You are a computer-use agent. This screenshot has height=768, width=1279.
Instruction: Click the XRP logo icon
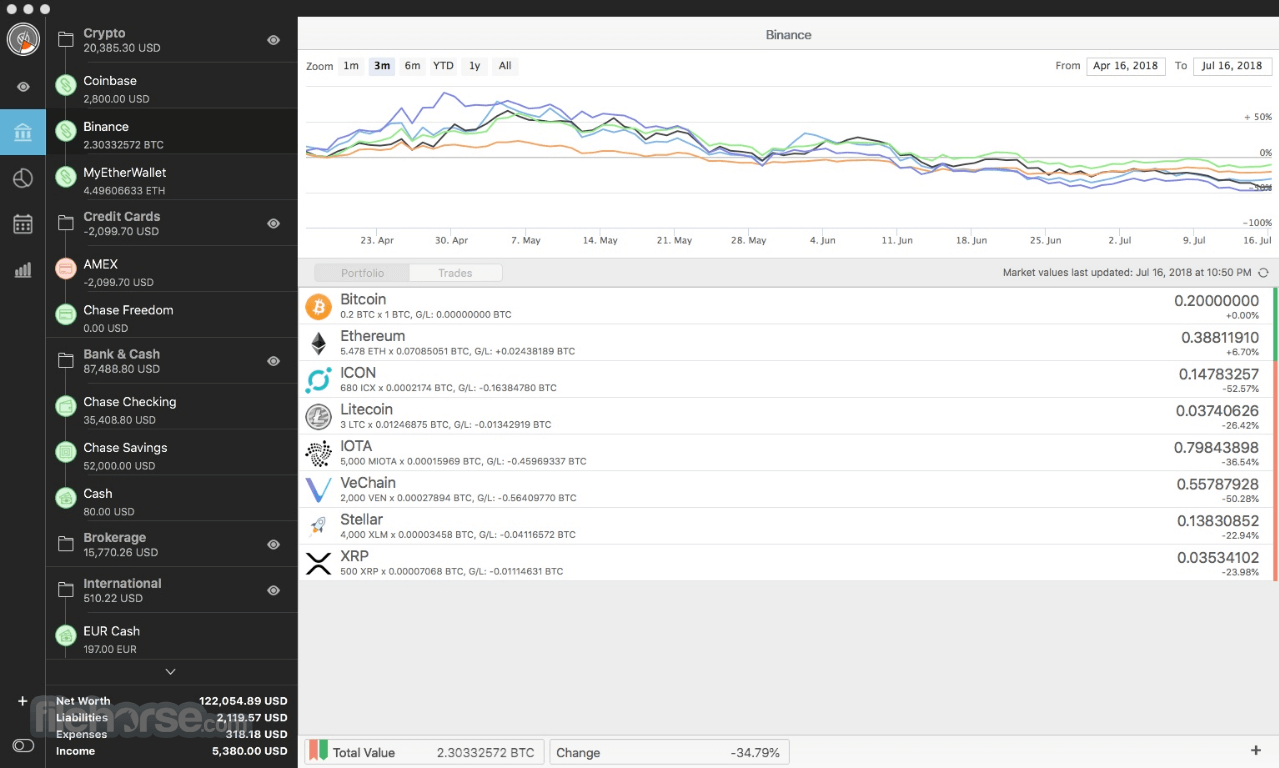coord(318,563)
